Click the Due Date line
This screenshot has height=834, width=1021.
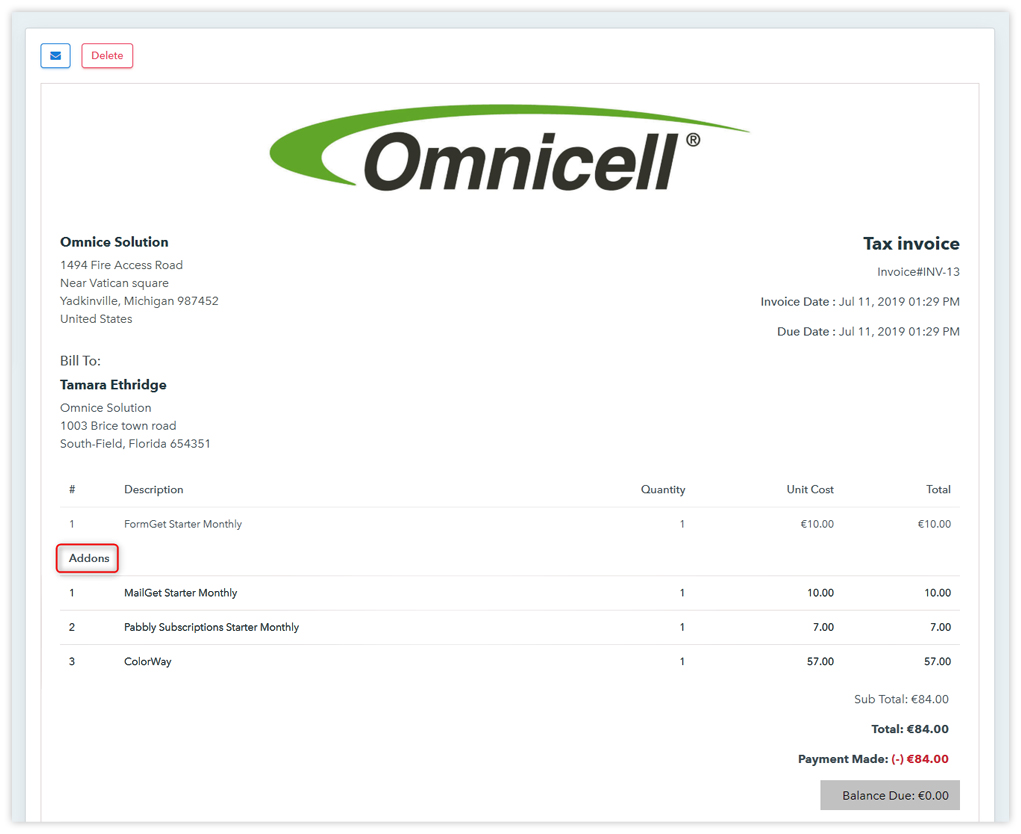868,332
